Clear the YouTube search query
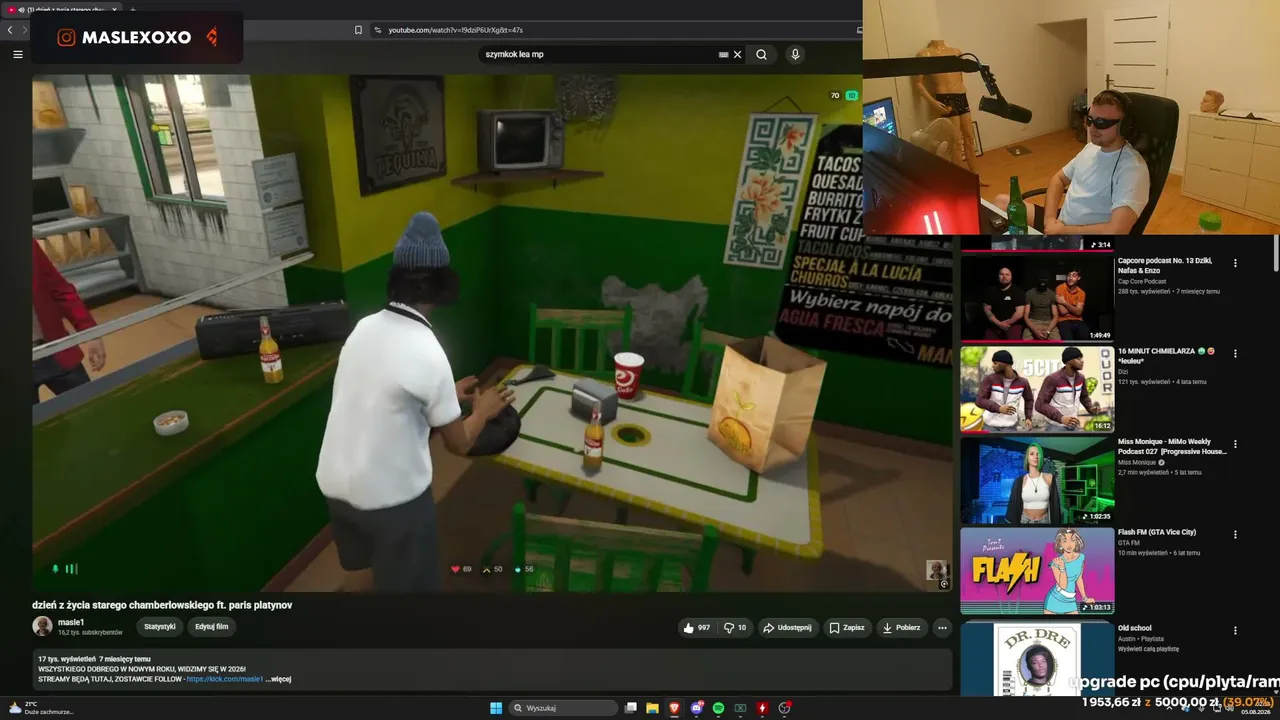Screen dimensions: 1280x720 738,55
